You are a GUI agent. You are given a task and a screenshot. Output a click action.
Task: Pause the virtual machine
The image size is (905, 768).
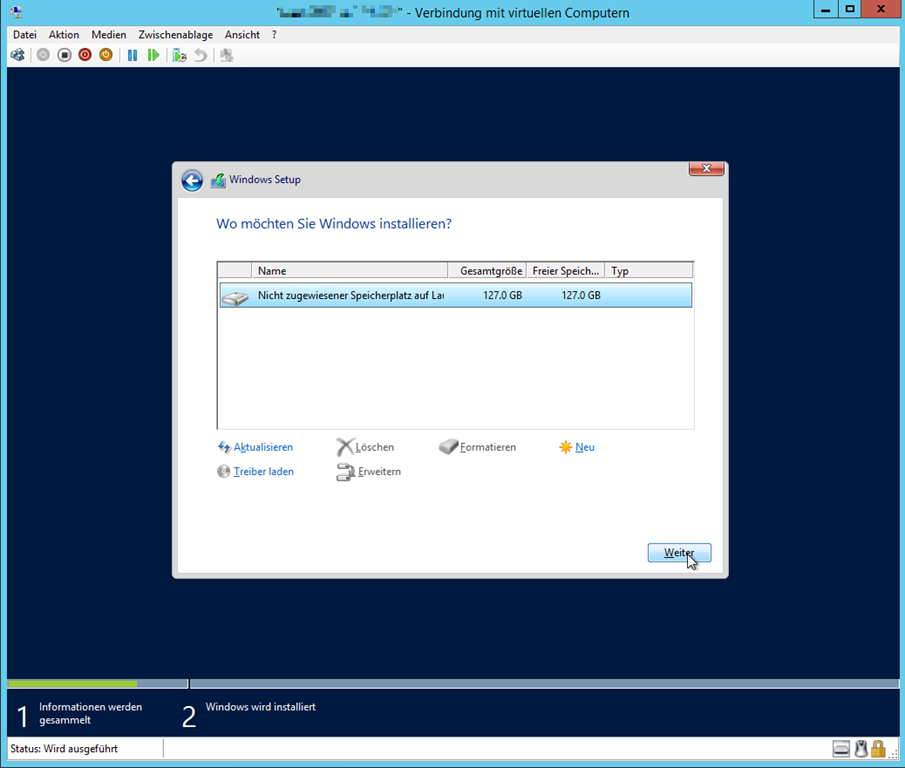[x=132, y=55]
